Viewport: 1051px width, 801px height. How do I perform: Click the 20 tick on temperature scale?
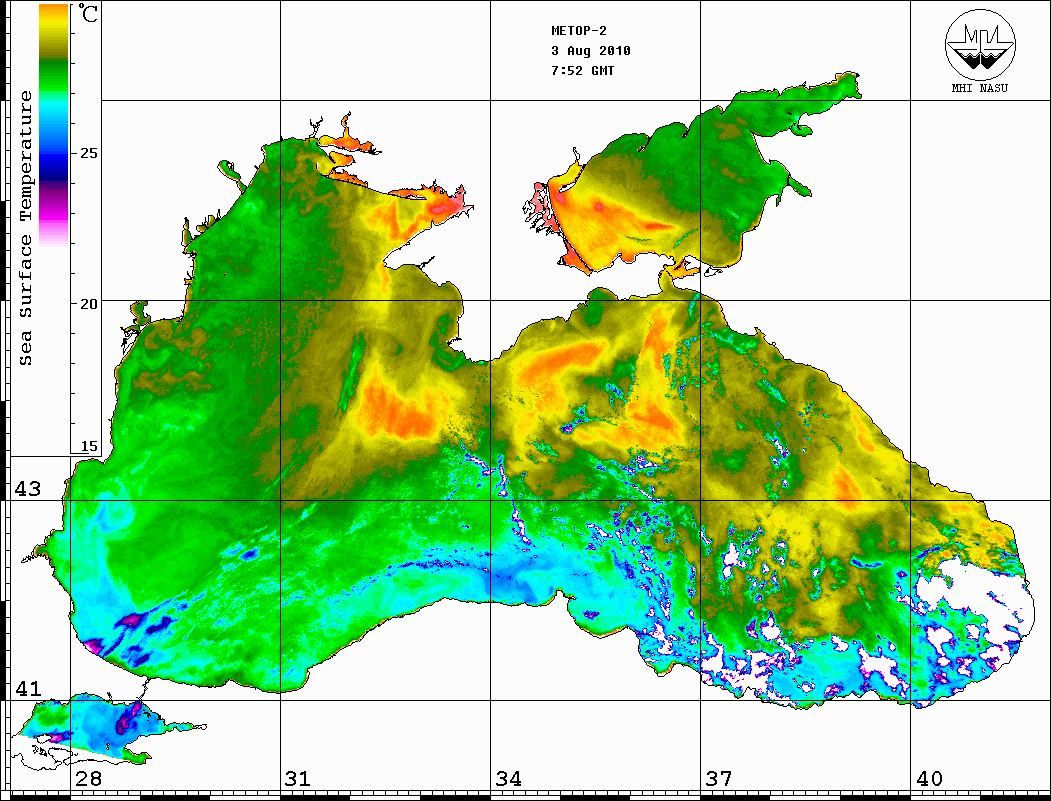click(x=88, y=304)
